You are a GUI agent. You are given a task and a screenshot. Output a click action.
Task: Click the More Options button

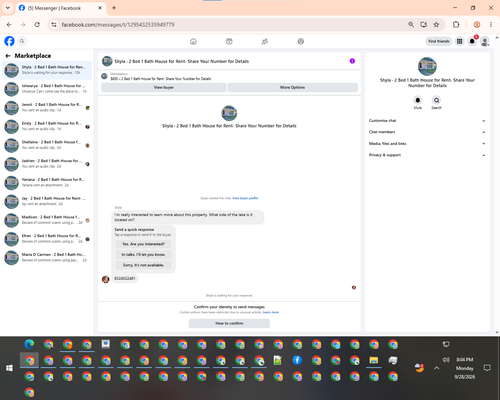(x=292, y=87)
